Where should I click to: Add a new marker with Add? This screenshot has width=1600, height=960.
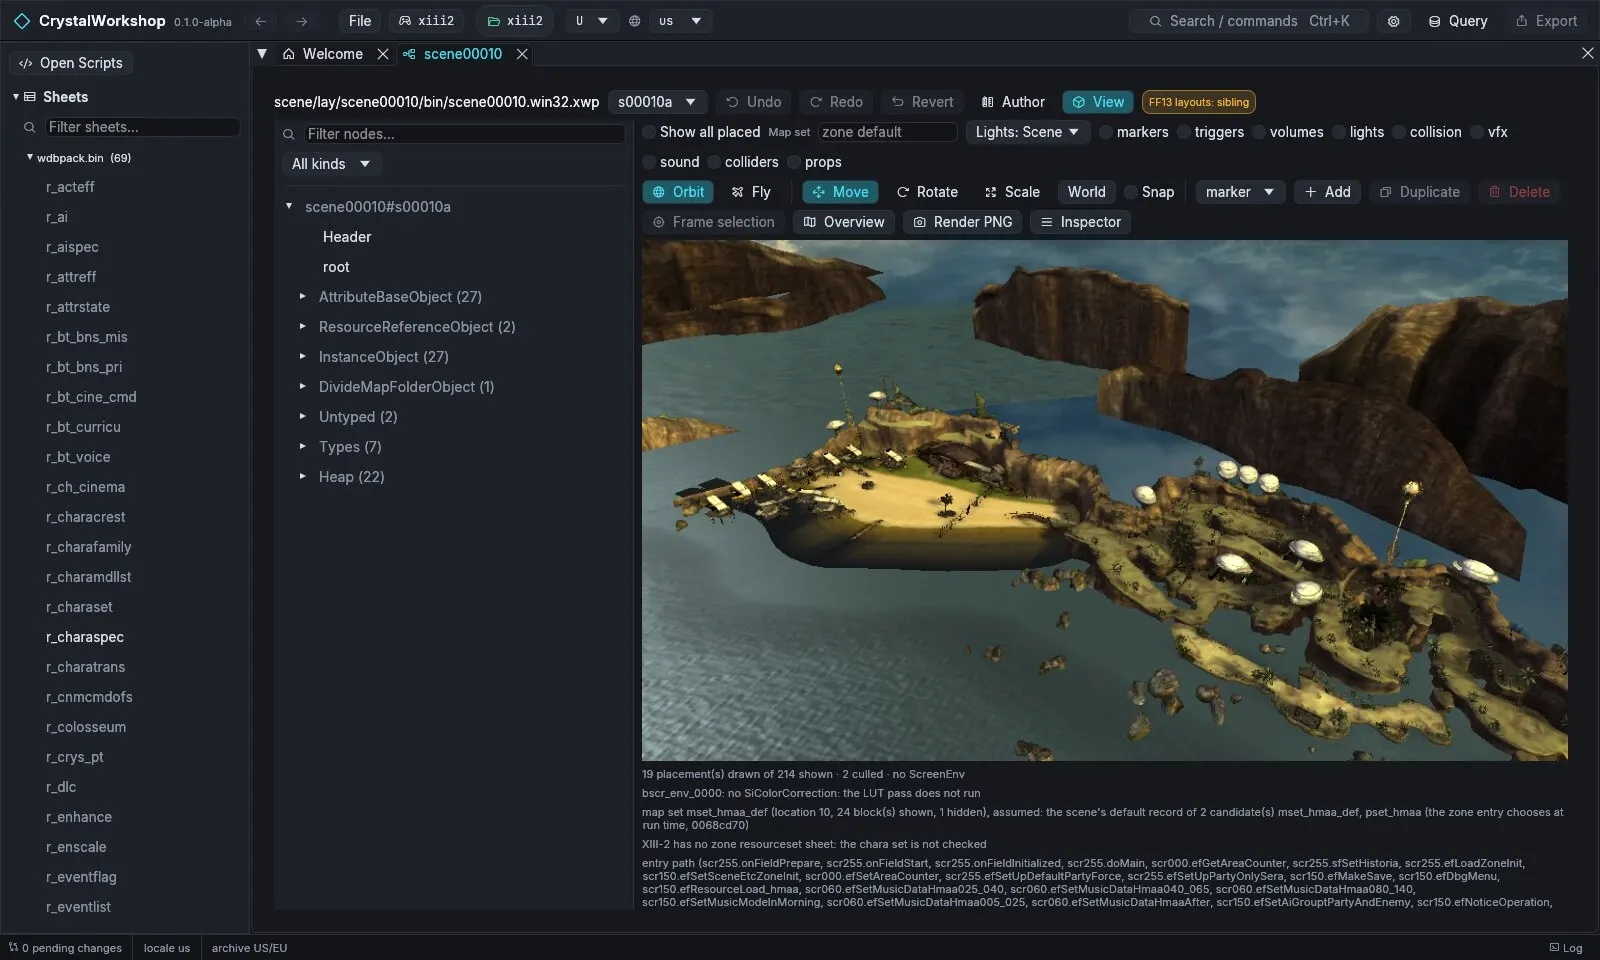1327,192
